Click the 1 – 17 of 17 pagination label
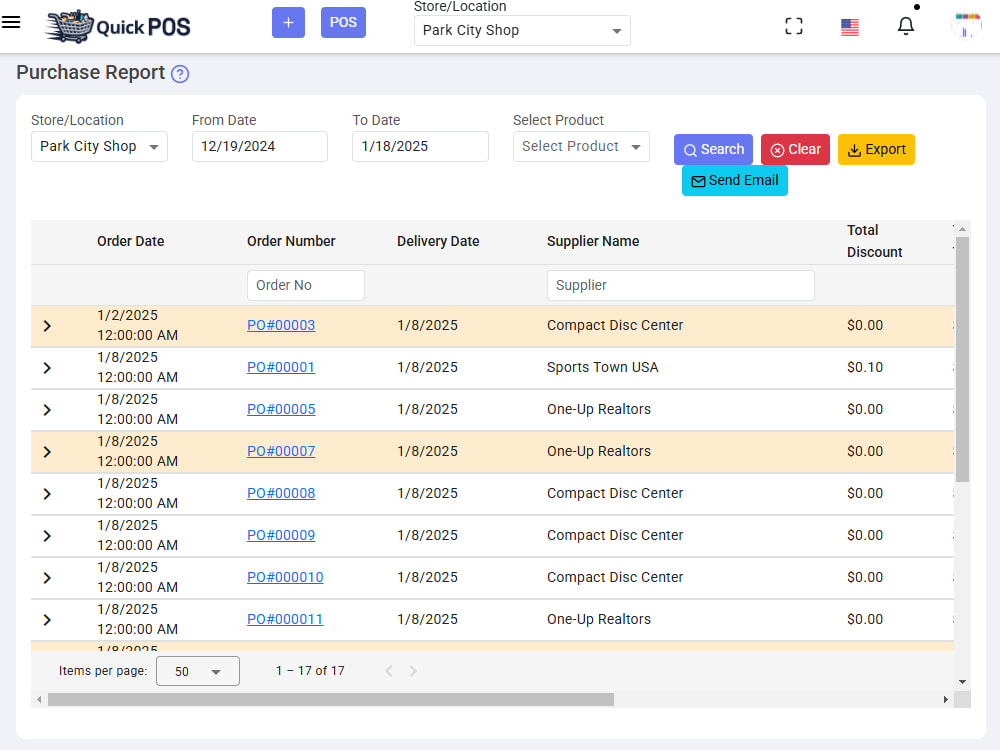Image resolution: width=1000 pixels, height=750 pixels. tap(310, 671)
